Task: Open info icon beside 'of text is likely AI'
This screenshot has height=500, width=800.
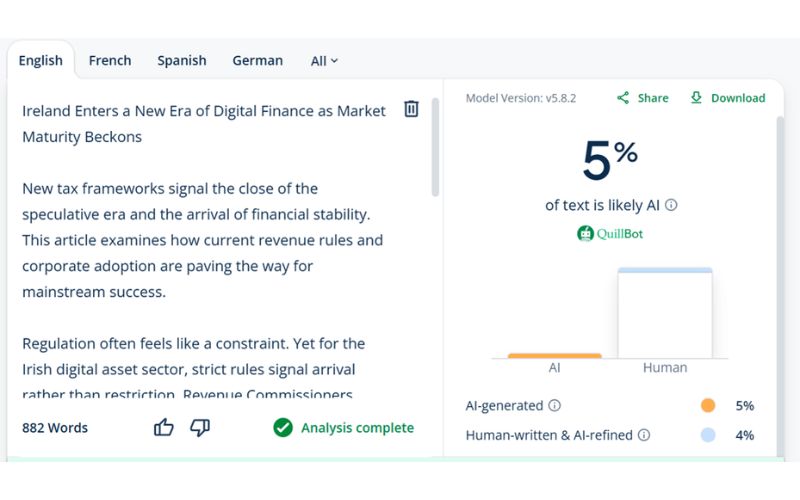Action: 671,205
